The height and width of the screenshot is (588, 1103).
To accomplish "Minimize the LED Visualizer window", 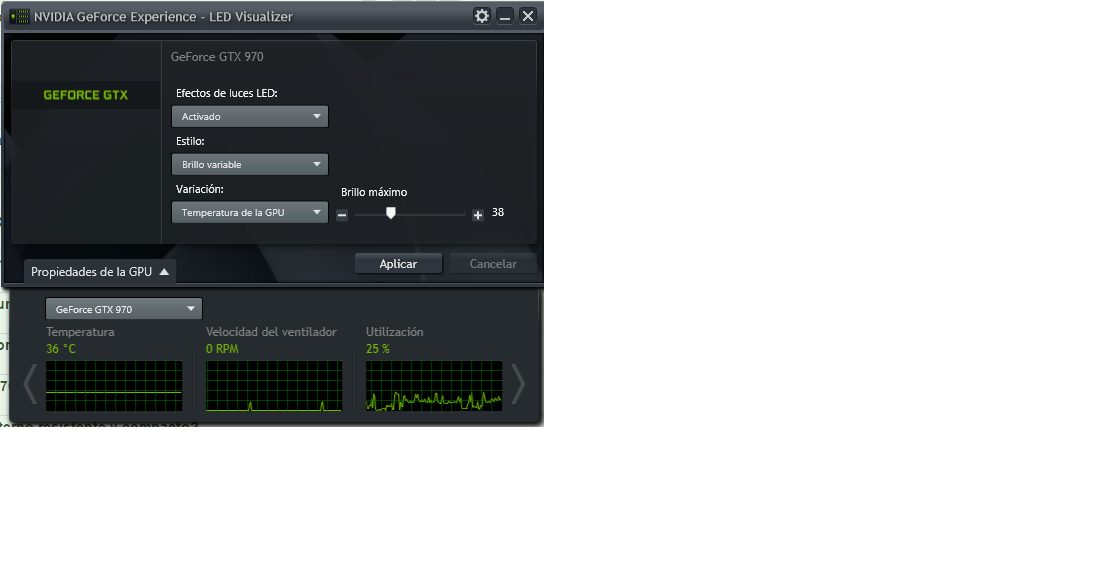I will [x=505, y=15].
